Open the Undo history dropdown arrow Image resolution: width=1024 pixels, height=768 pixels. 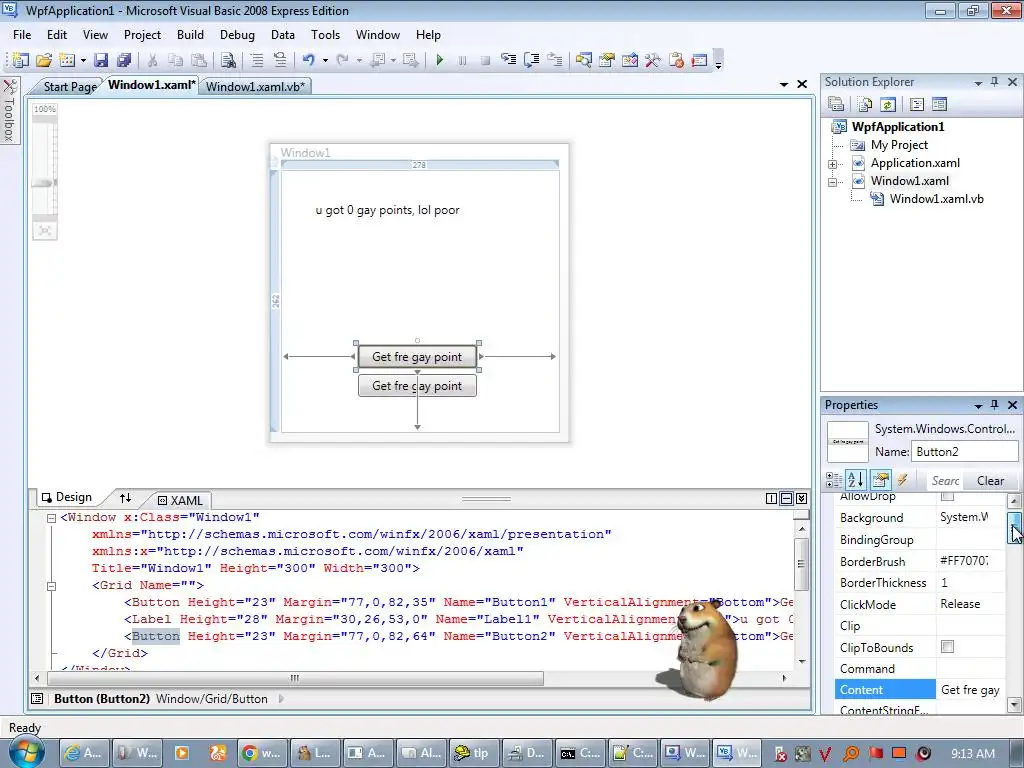tap(325, 61)
